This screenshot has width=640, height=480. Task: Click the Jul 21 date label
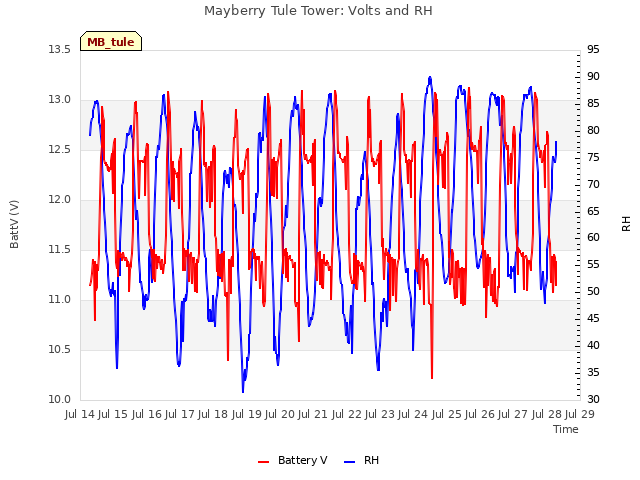(313, 414)
